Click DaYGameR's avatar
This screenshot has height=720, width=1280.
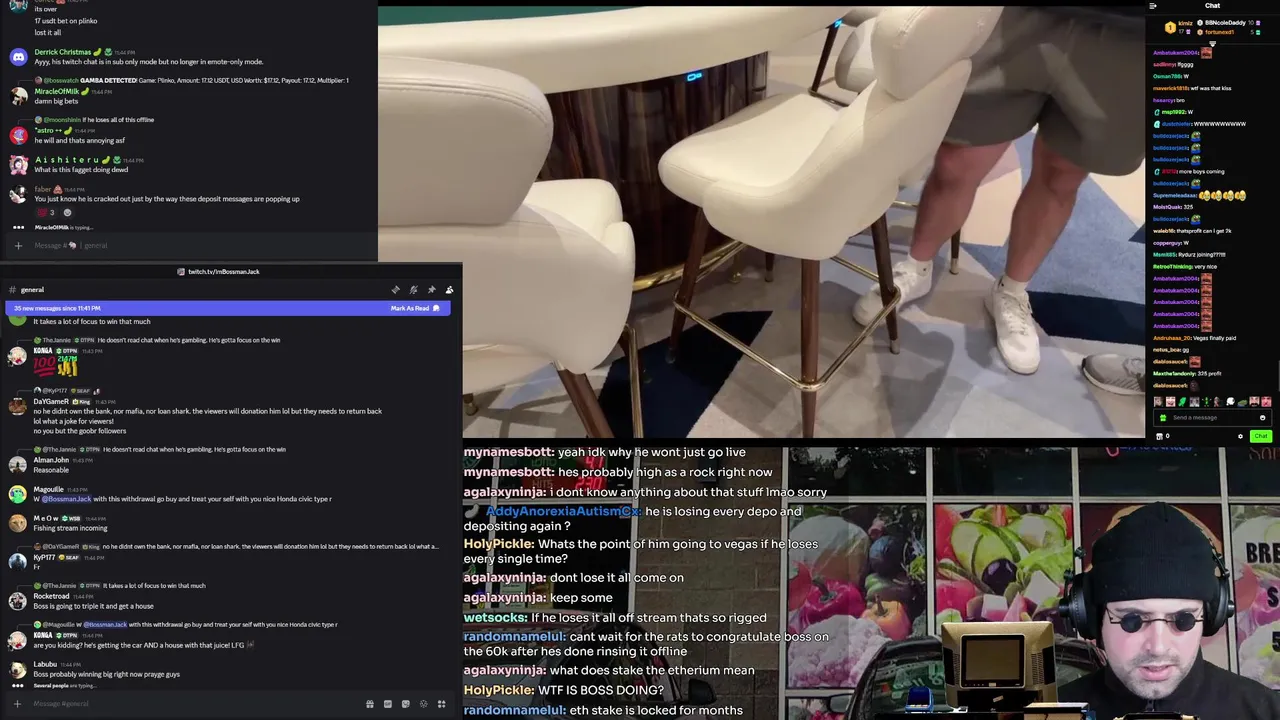click(18, 406)
